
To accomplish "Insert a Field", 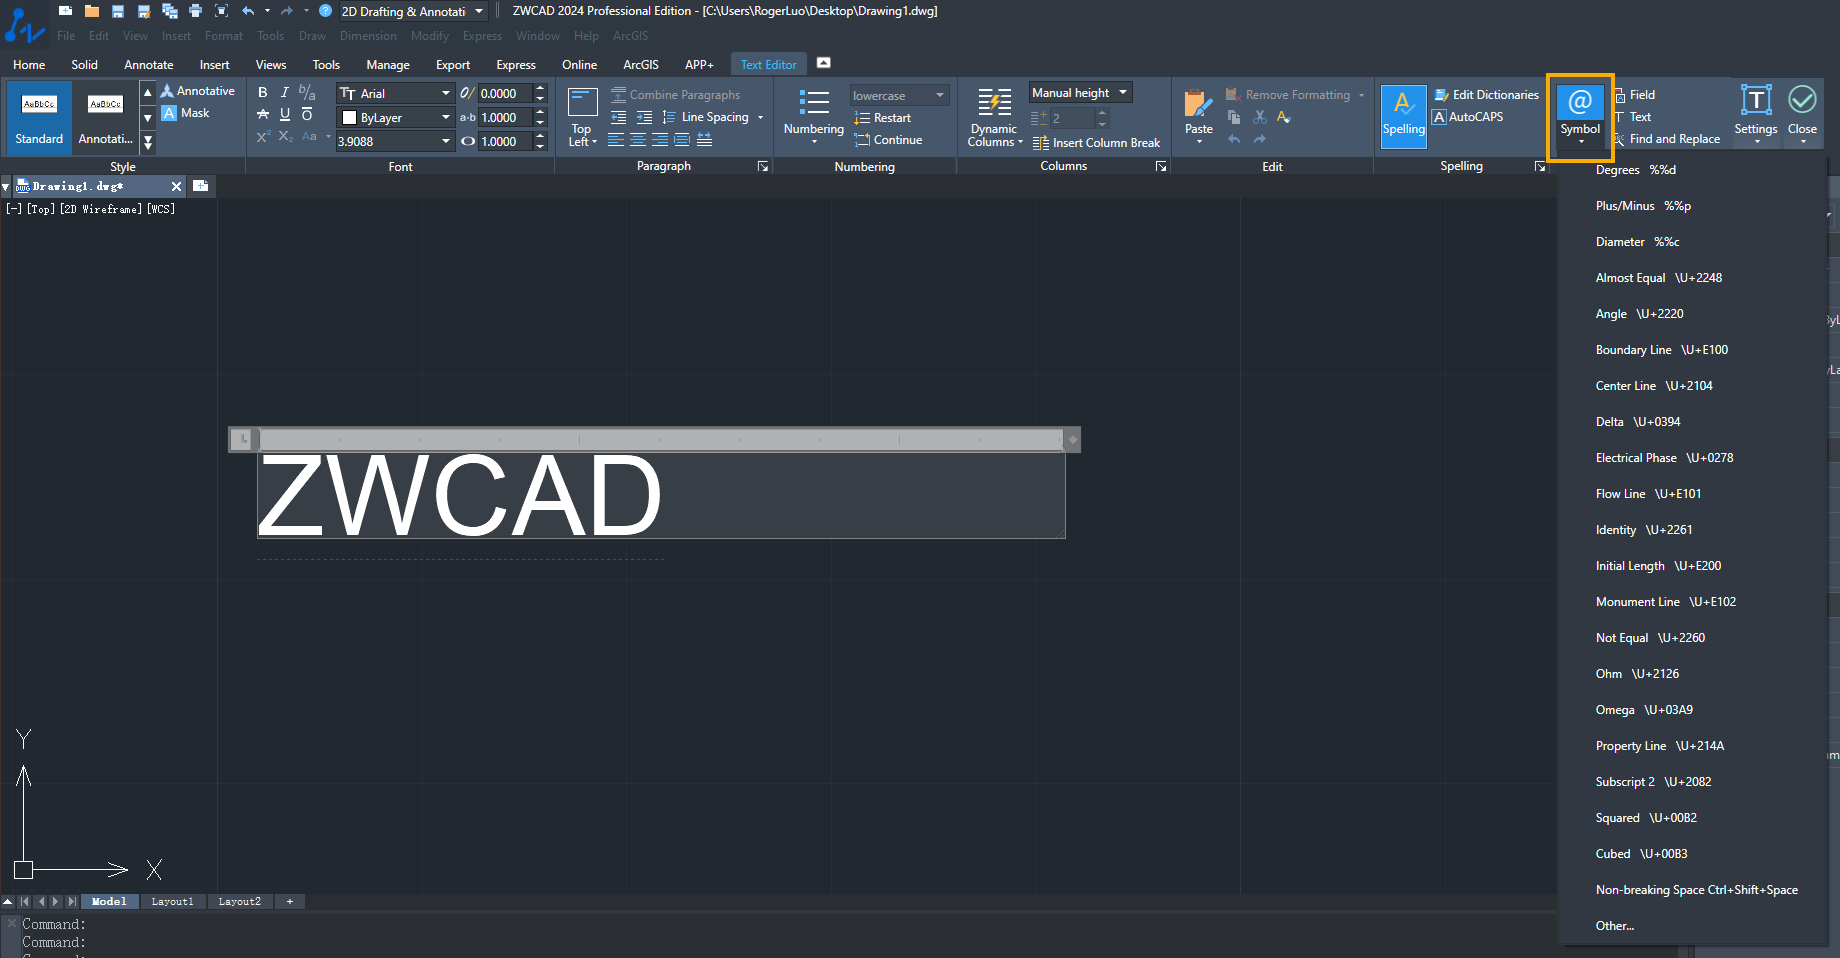I will [x=1636, y=95].
